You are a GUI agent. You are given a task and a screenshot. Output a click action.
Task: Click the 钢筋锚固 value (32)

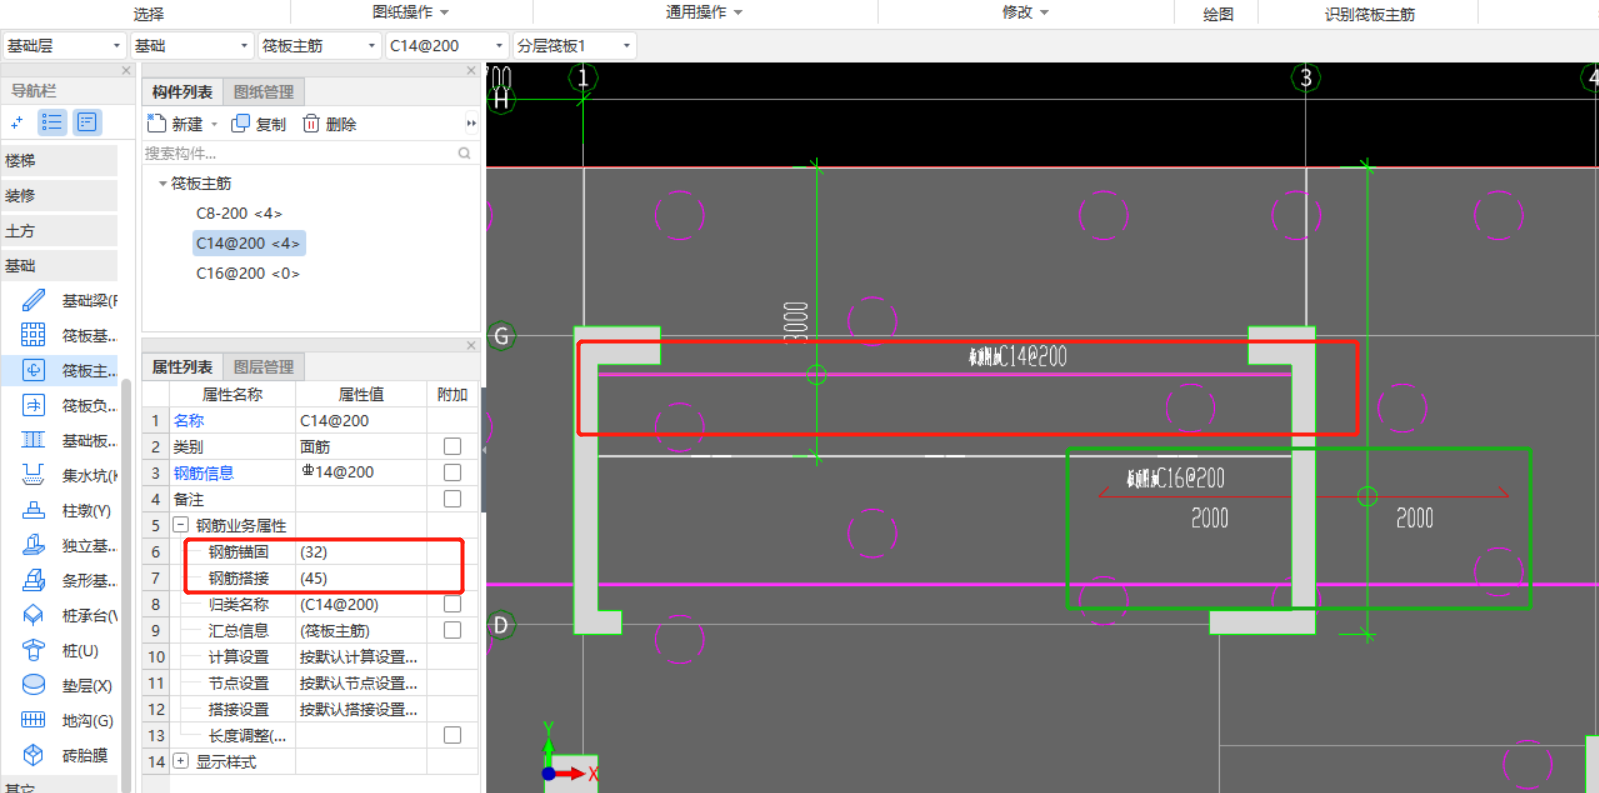[361, 552]
